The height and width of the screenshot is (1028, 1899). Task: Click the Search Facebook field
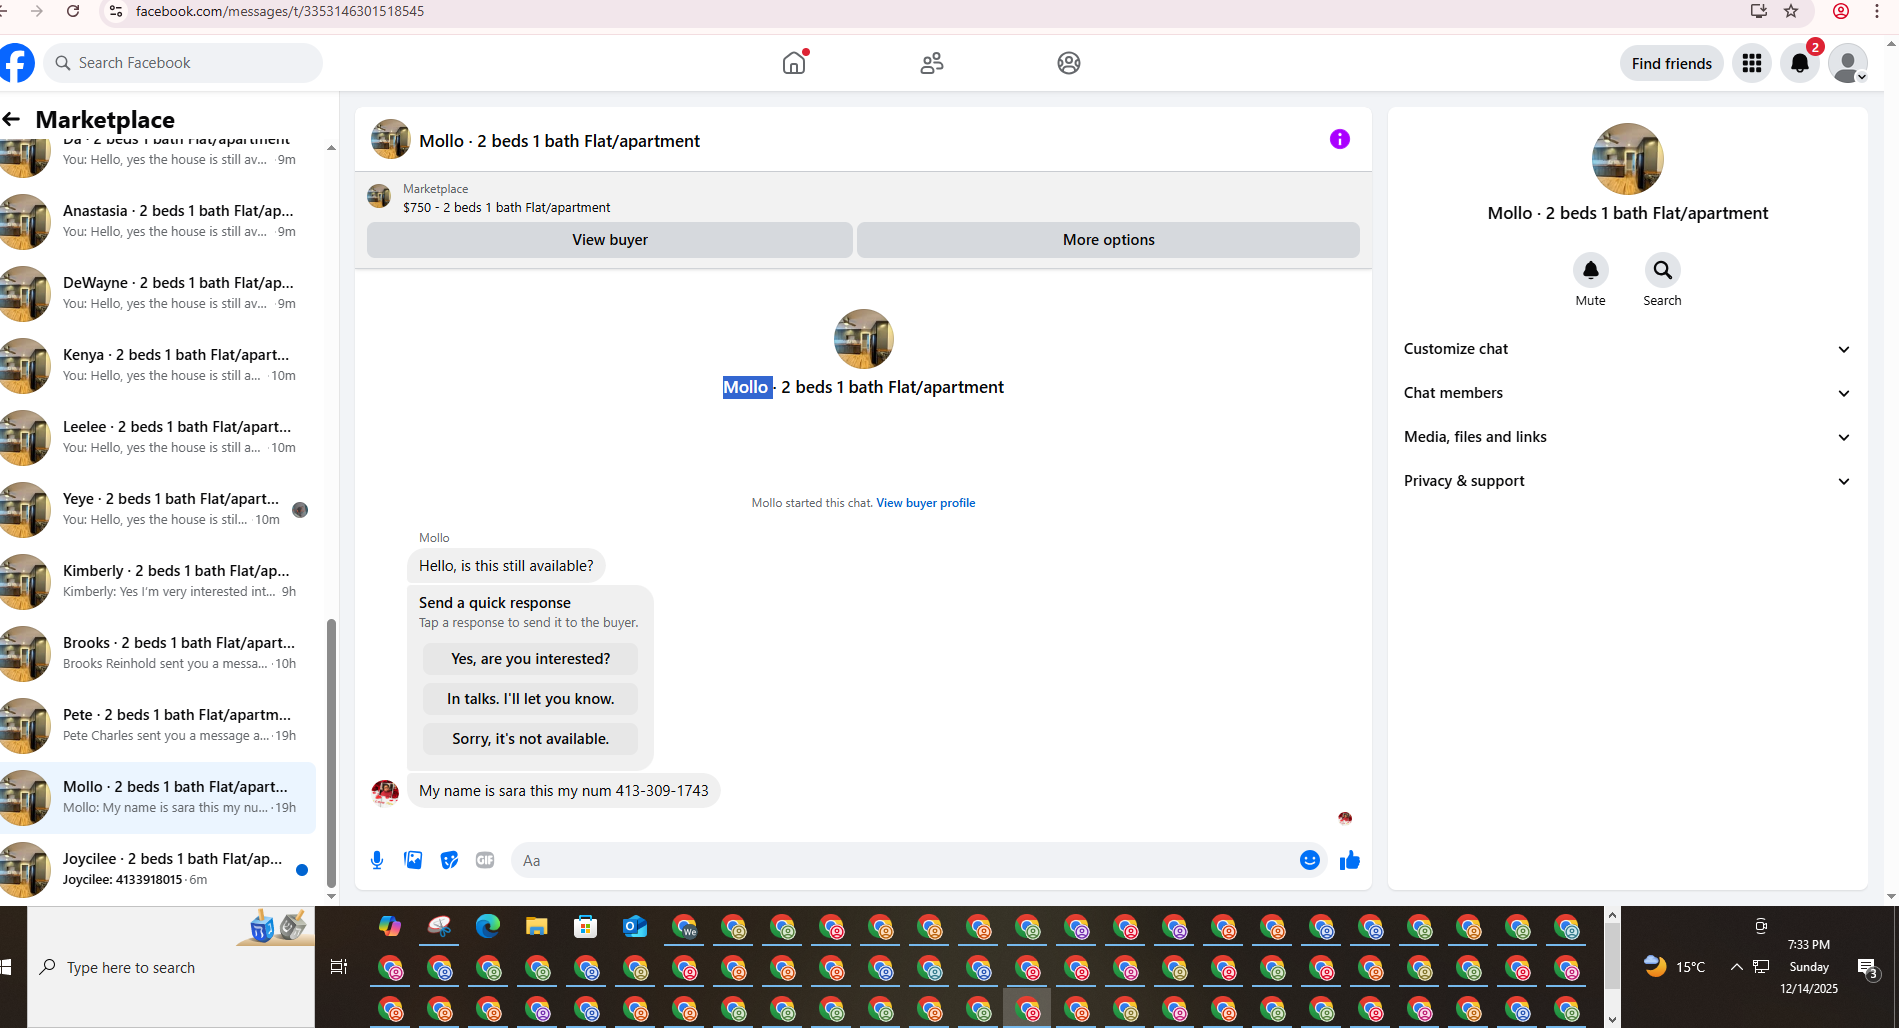183,63
